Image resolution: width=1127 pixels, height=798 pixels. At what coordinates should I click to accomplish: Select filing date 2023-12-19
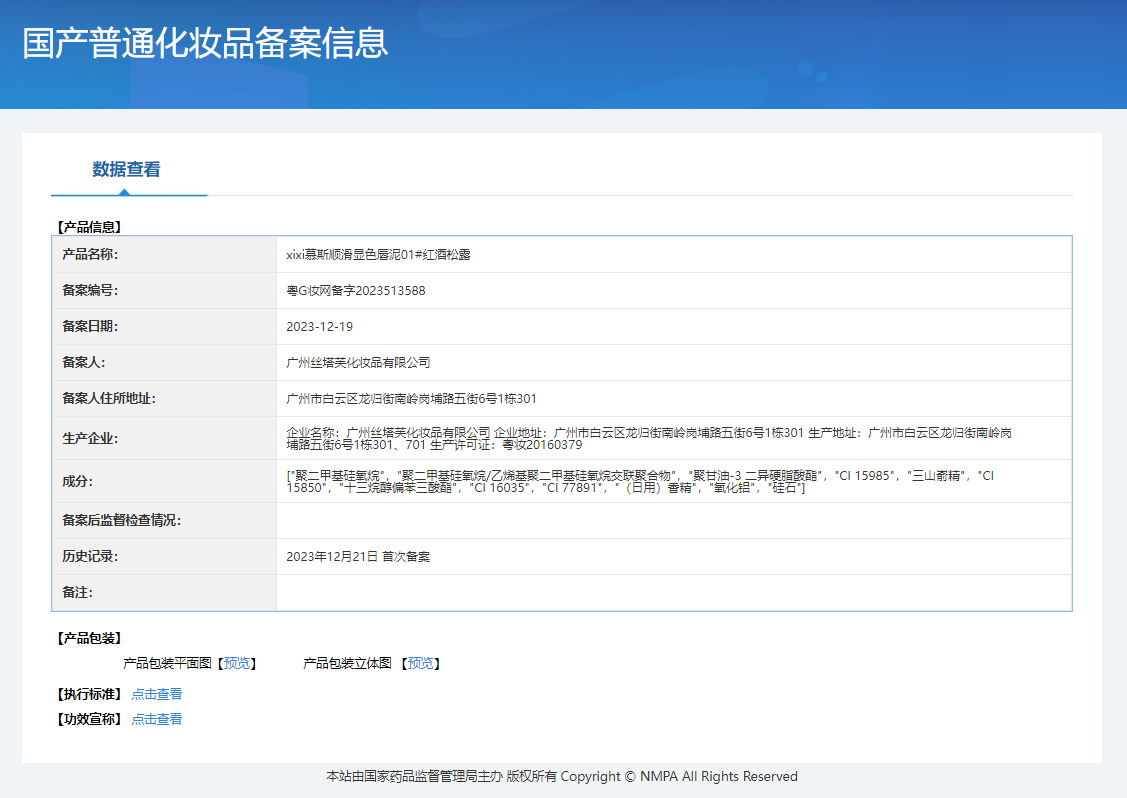click(x=319, y=326)
